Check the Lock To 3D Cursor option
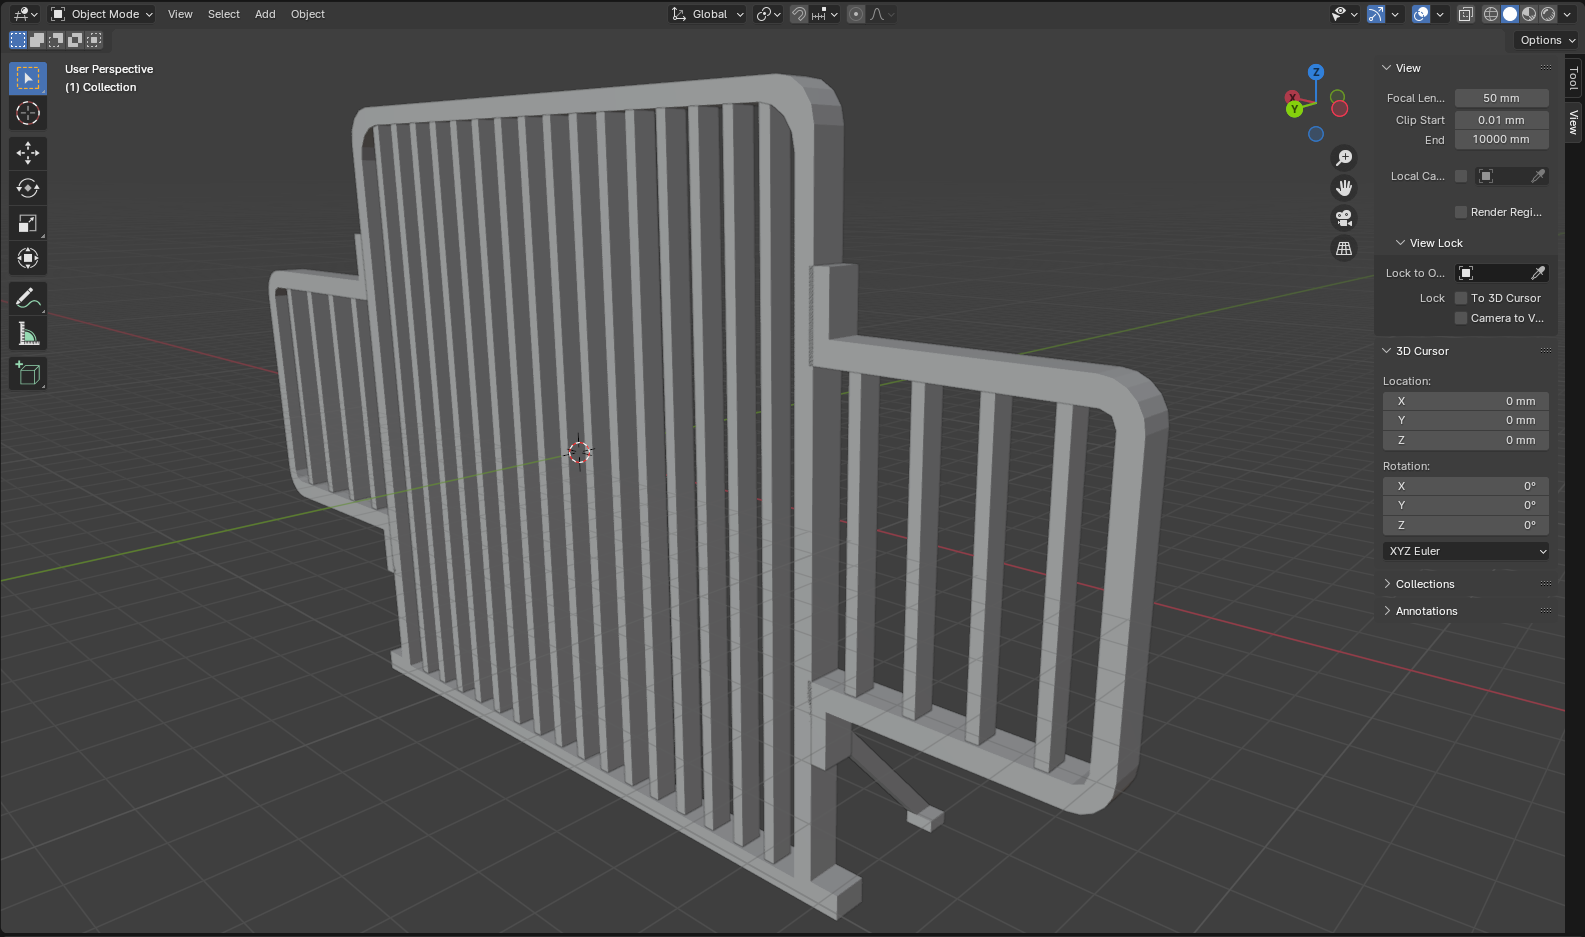 pyautogui.click(x=1461, y=298)
